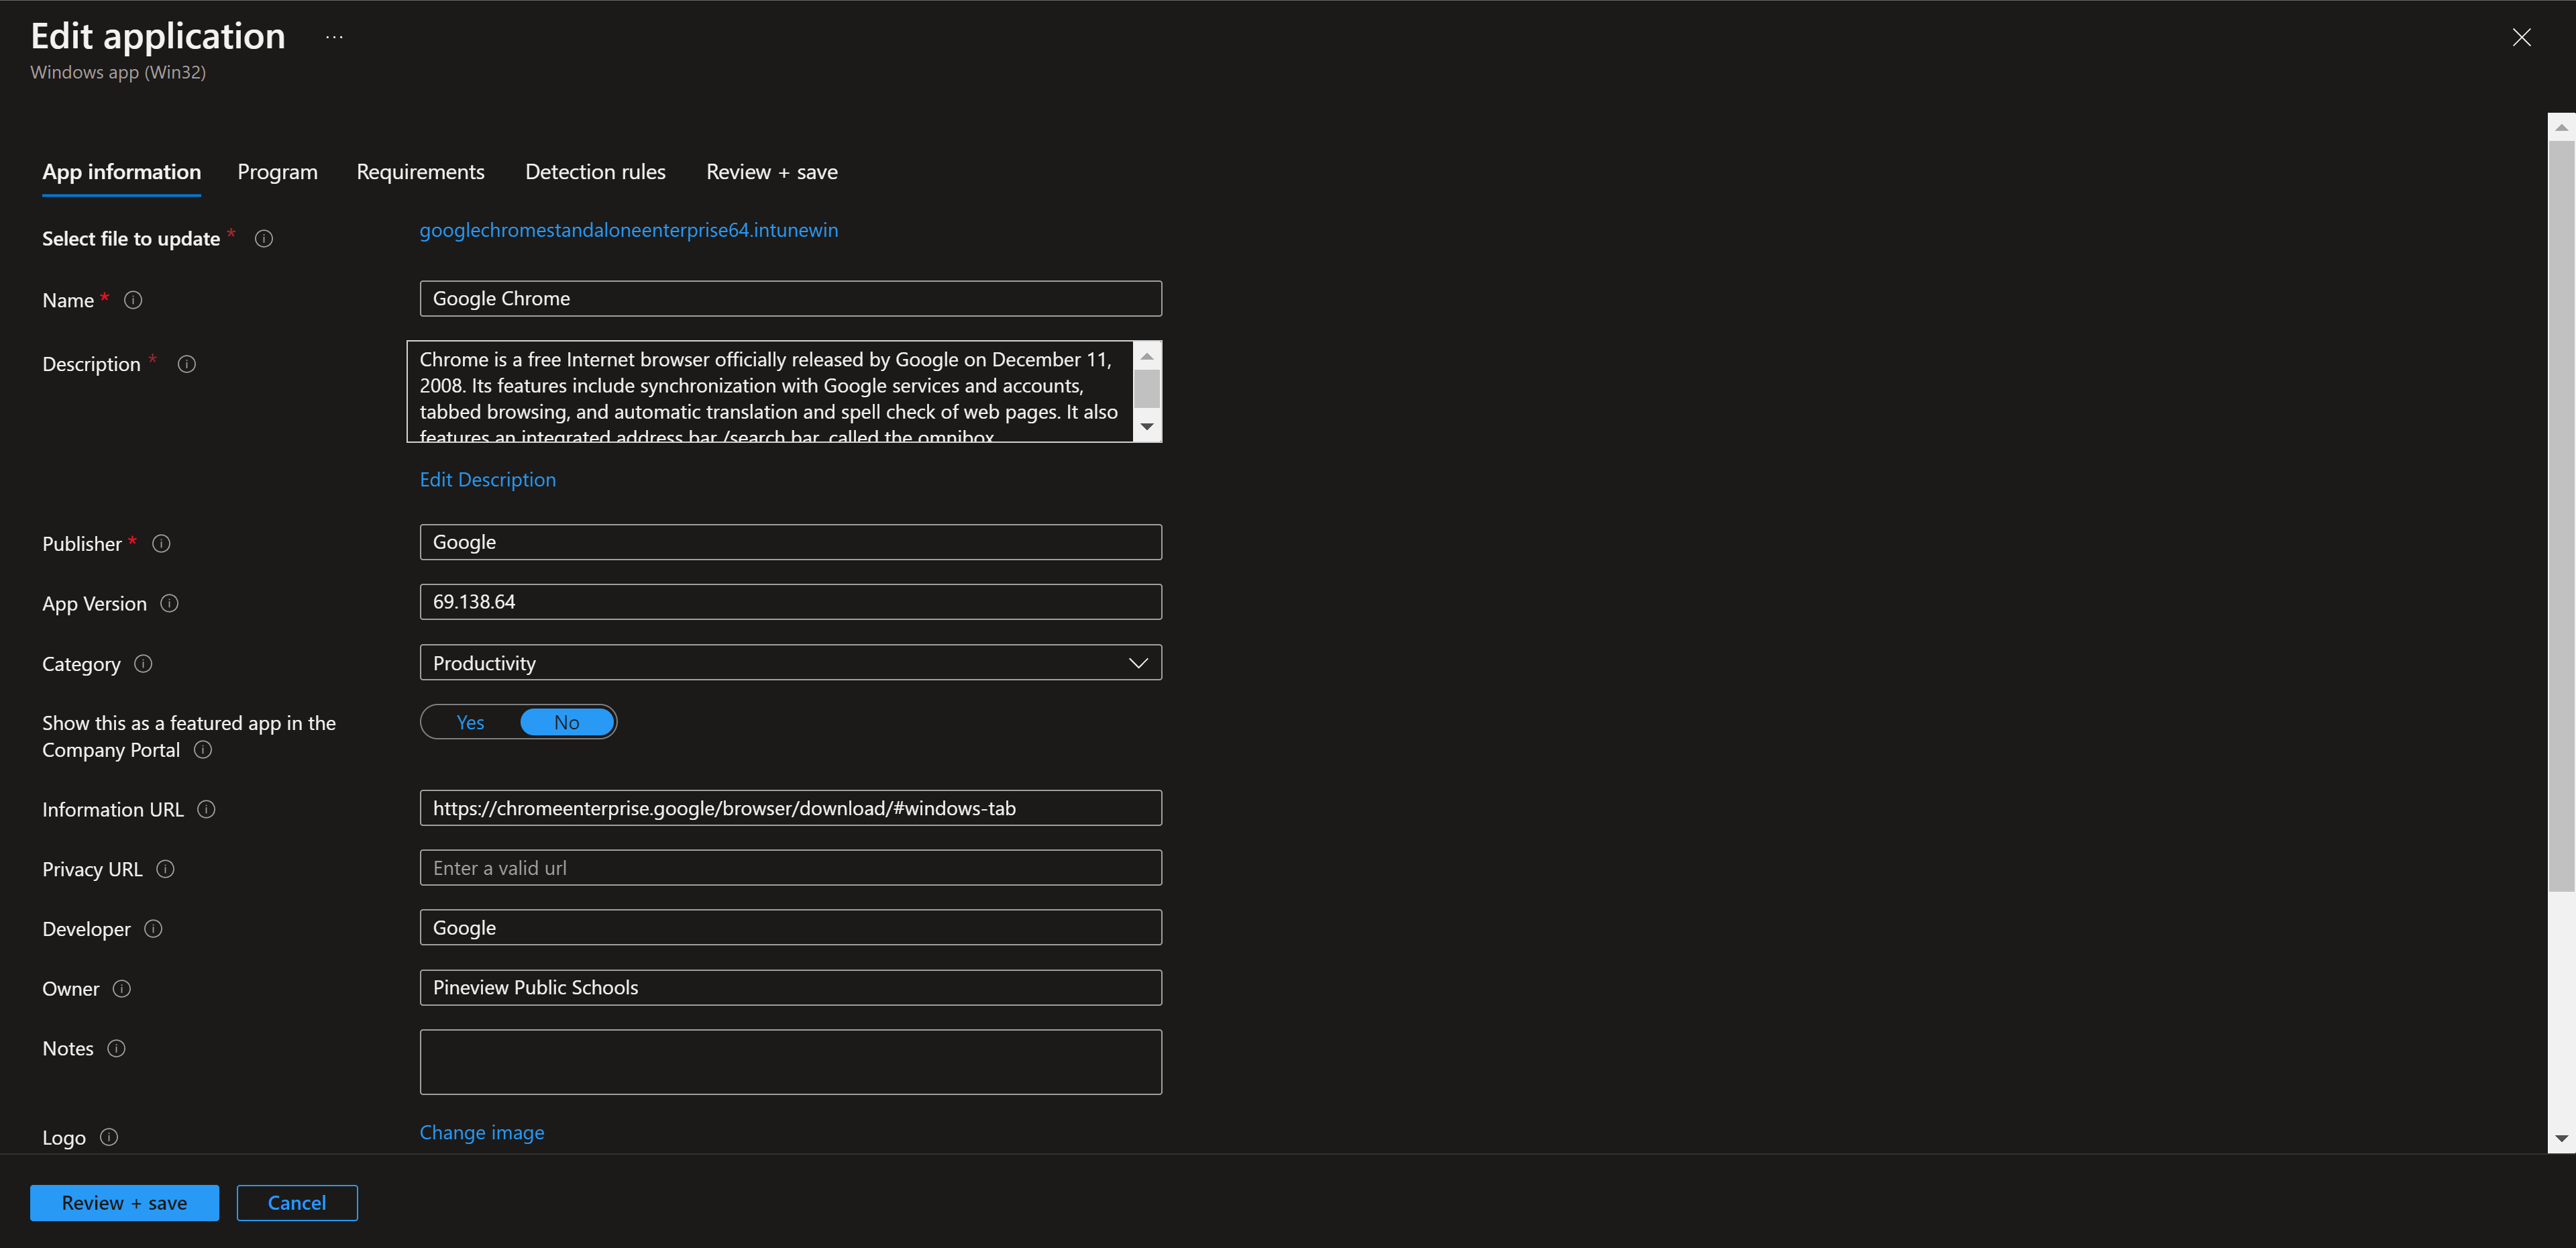Click info icon beside Description label
Viewport: 2576px width, 1248px height.
click(x=187, y=364)
